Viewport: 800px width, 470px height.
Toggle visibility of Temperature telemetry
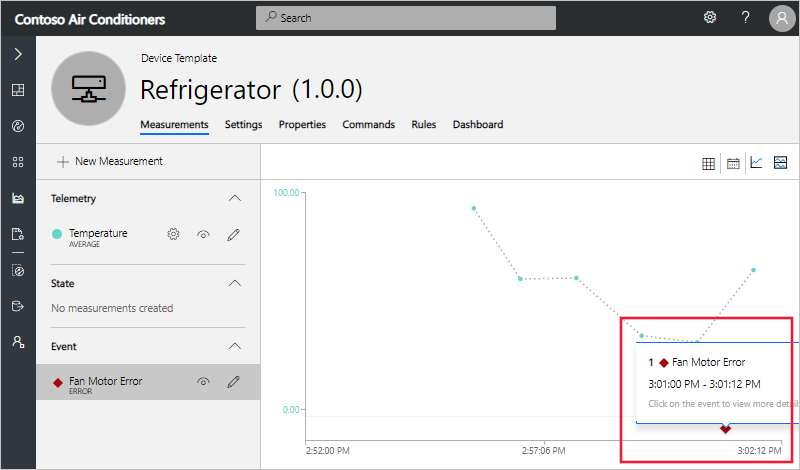203,234
